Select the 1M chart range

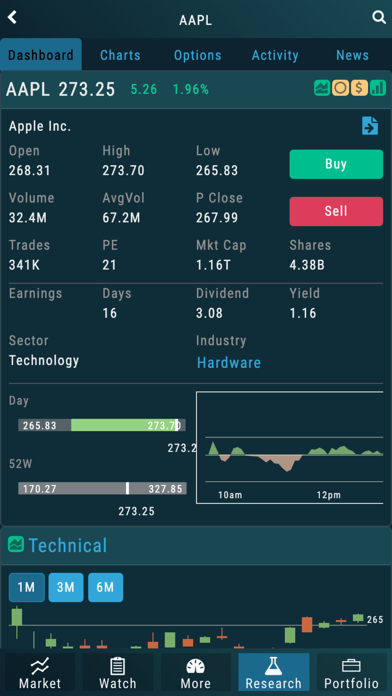(x=27, y=587)
